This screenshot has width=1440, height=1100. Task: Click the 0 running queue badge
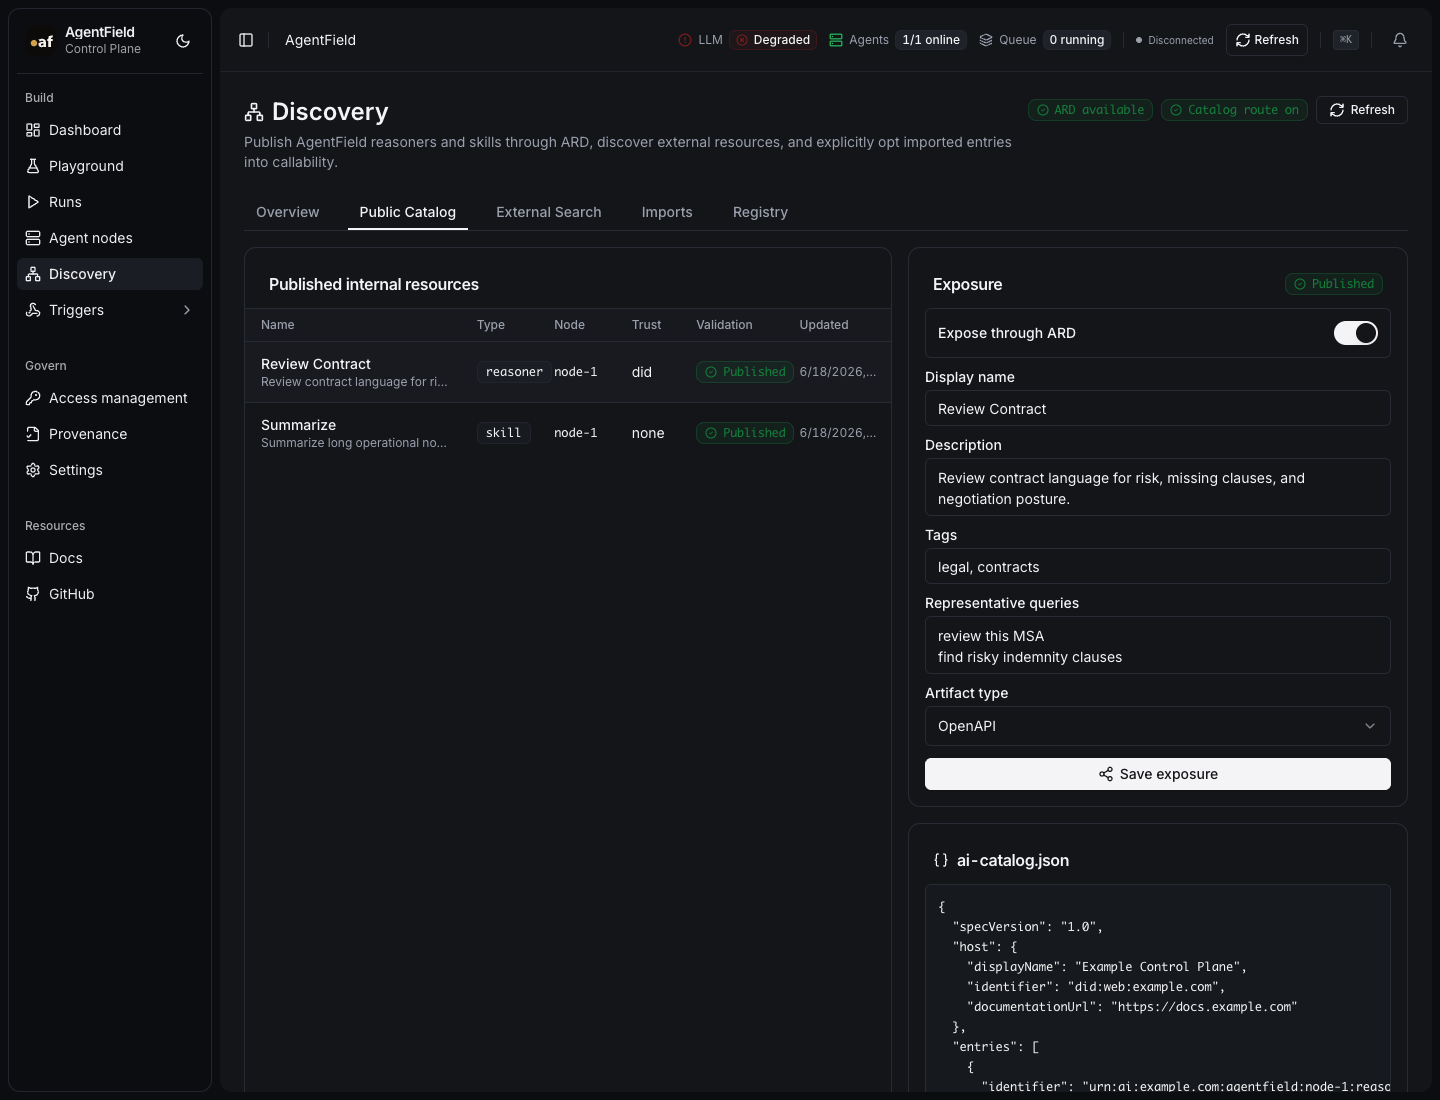[x=1077, y=40]
